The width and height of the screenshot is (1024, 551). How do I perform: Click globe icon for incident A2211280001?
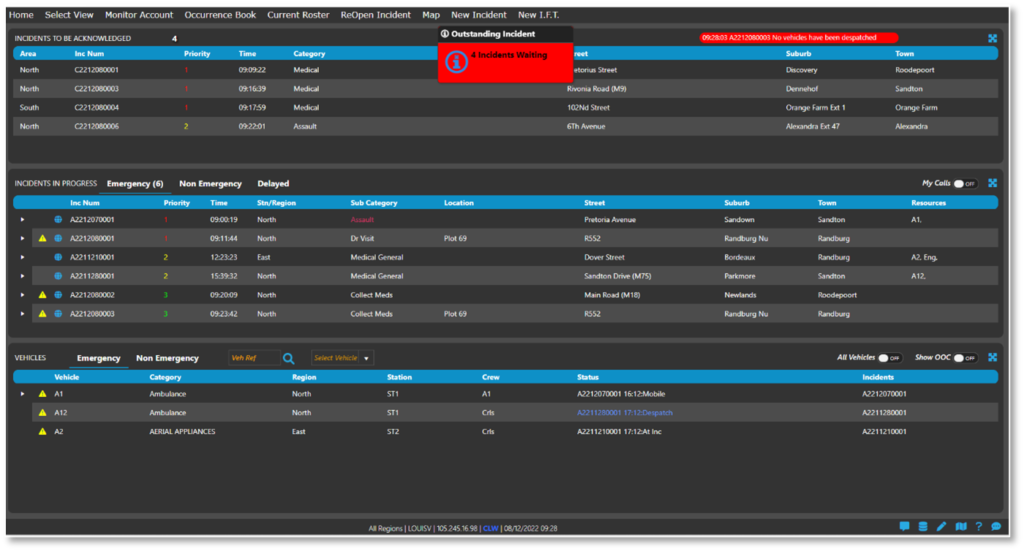(58, 276)
